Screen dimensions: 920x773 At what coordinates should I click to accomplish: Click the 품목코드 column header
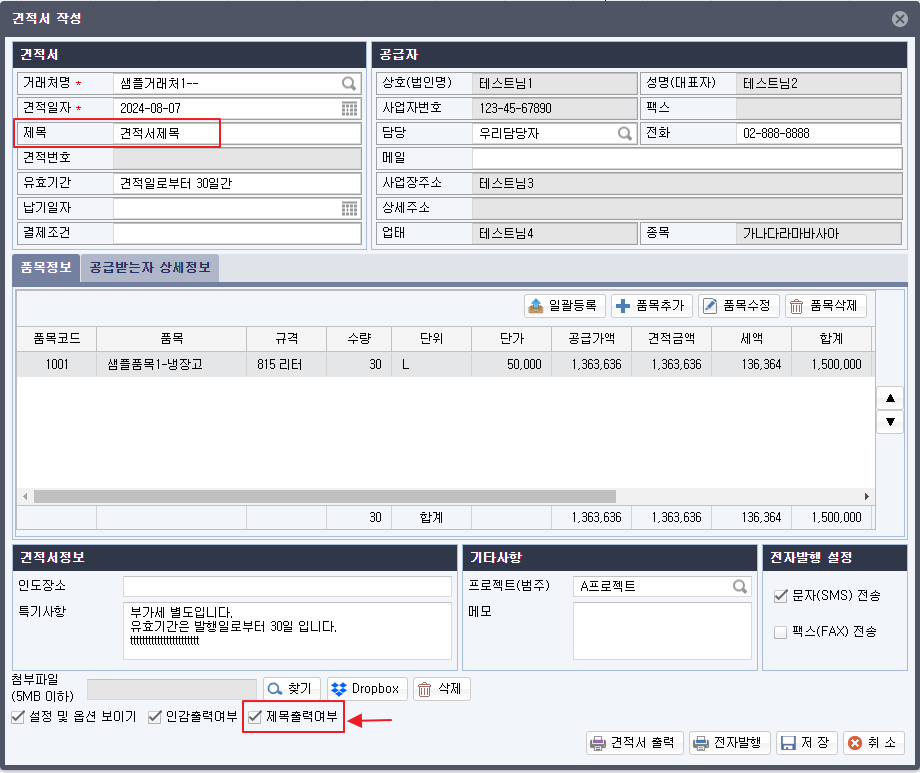57,339
